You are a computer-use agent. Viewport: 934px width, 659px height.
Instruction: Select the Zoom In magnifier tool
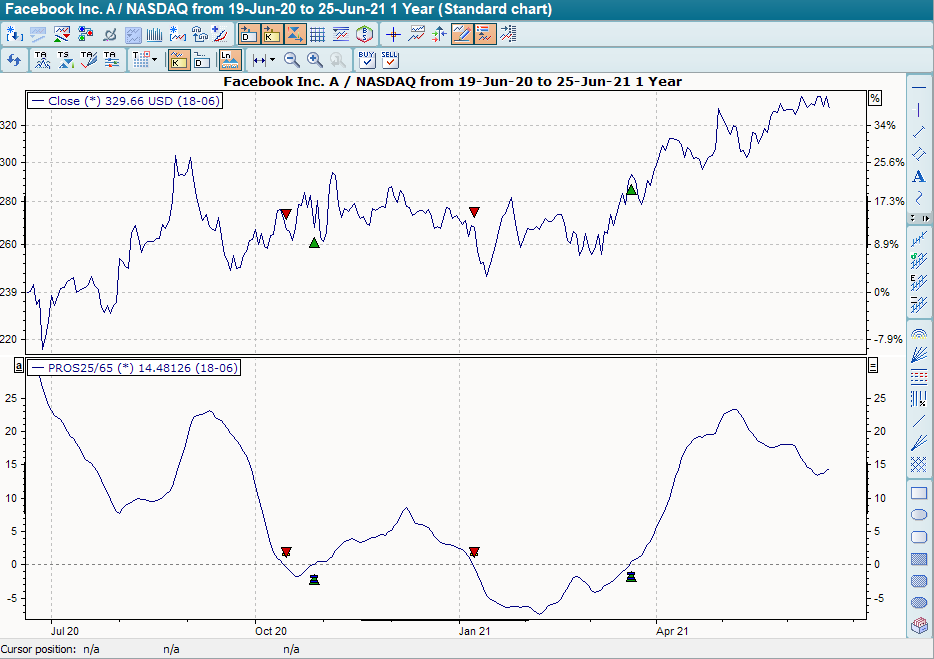click(313, 60)
